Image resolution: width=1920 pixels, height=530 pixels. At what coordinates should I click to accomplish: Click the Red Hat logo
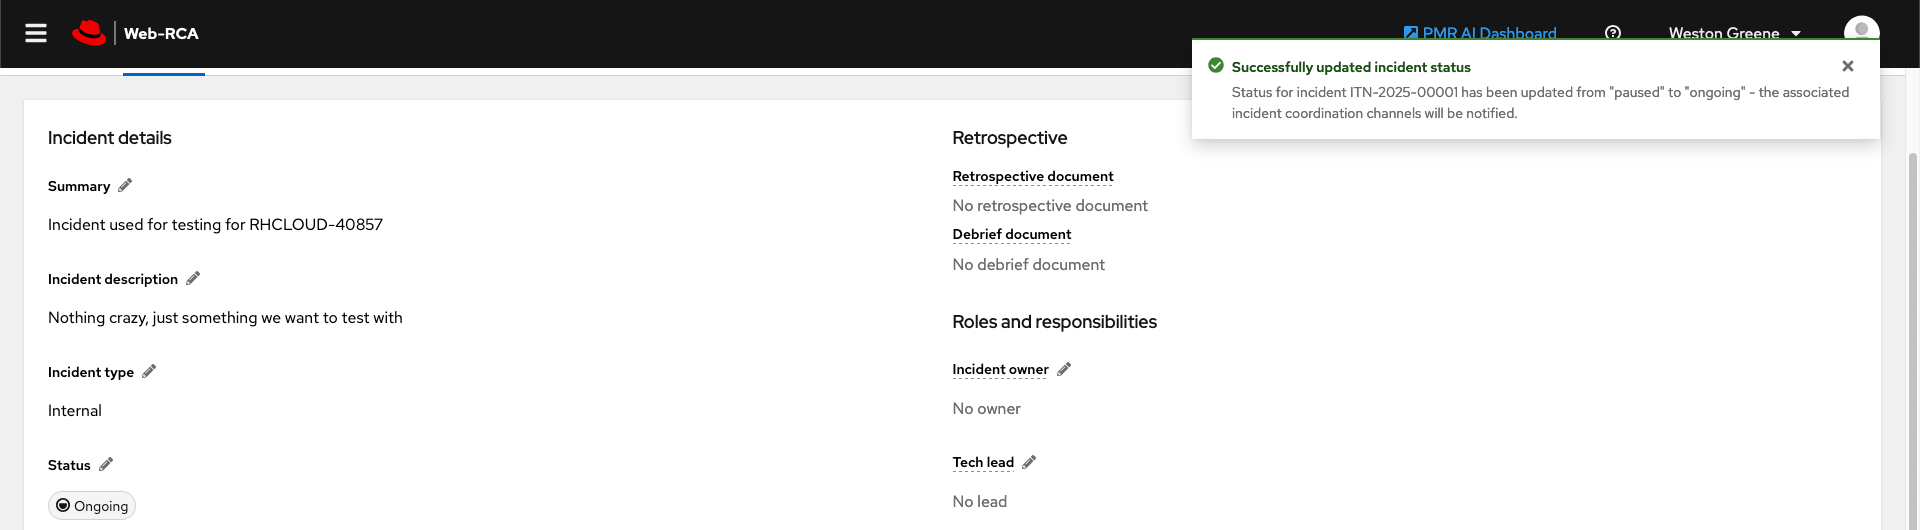(89, 33)
